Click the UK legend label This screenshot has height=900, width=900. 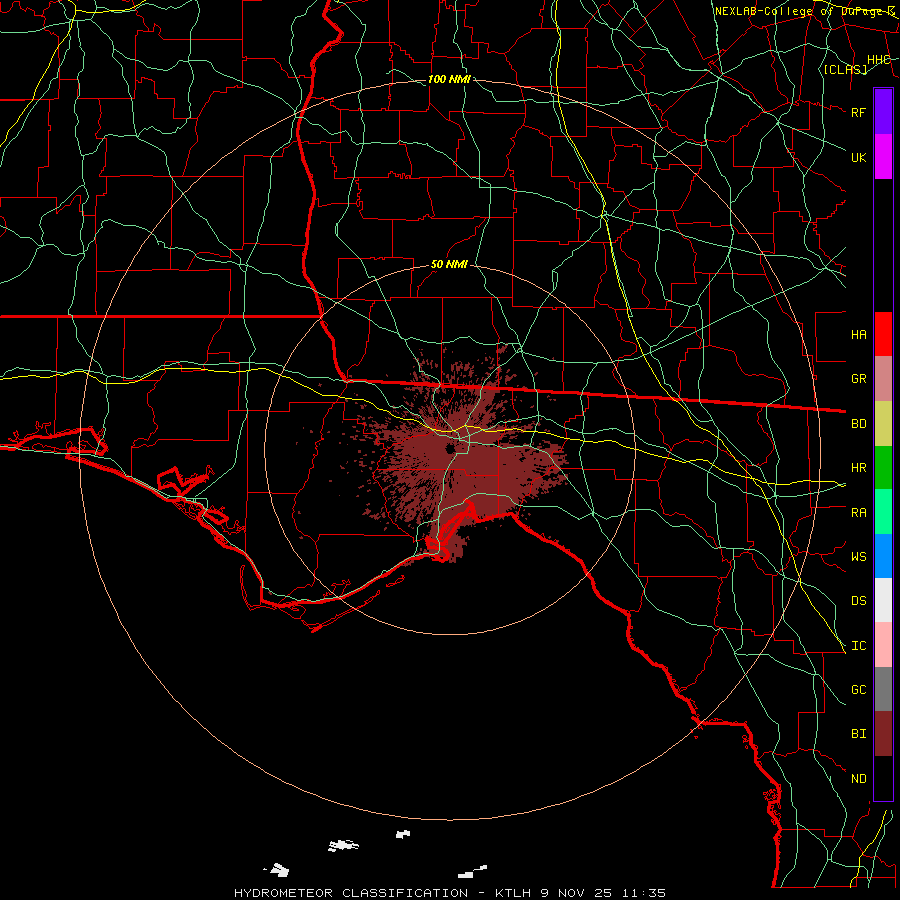point(858,157)
